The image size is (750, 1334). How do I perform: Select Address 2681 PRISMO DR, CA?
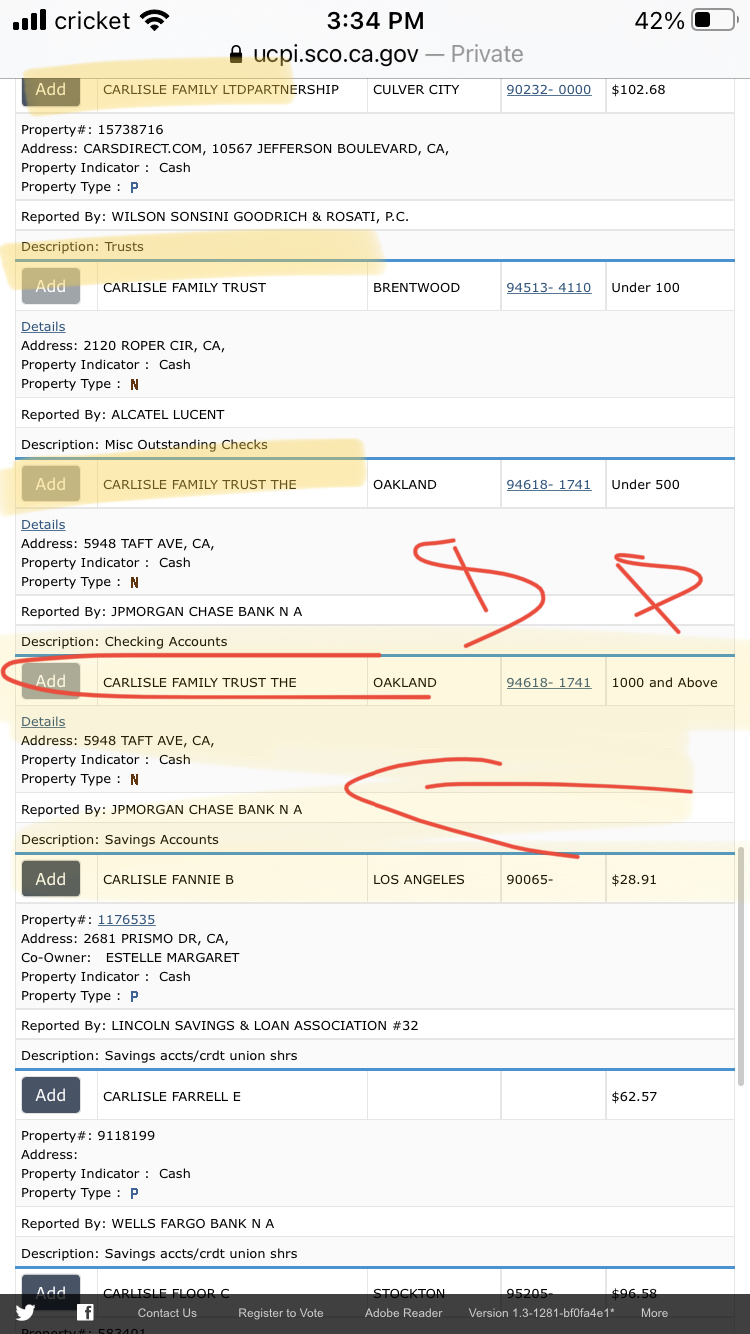[125, 938]
